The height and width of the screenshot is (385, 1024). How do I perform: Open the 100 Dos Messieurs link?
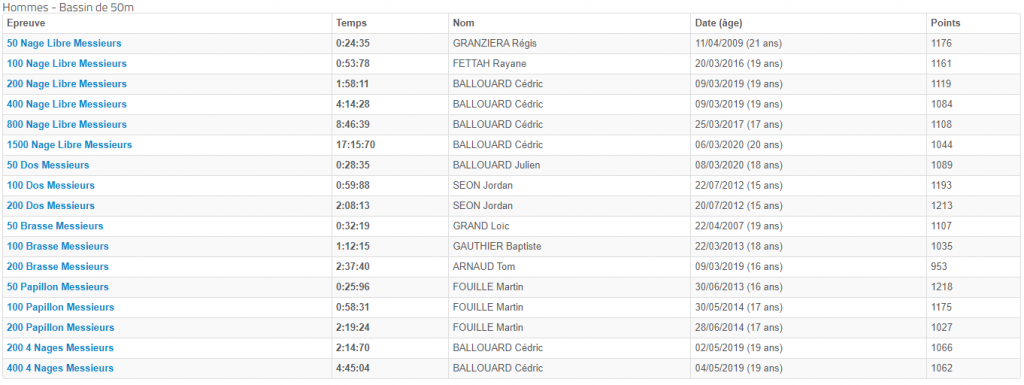(x=50, y=185)
